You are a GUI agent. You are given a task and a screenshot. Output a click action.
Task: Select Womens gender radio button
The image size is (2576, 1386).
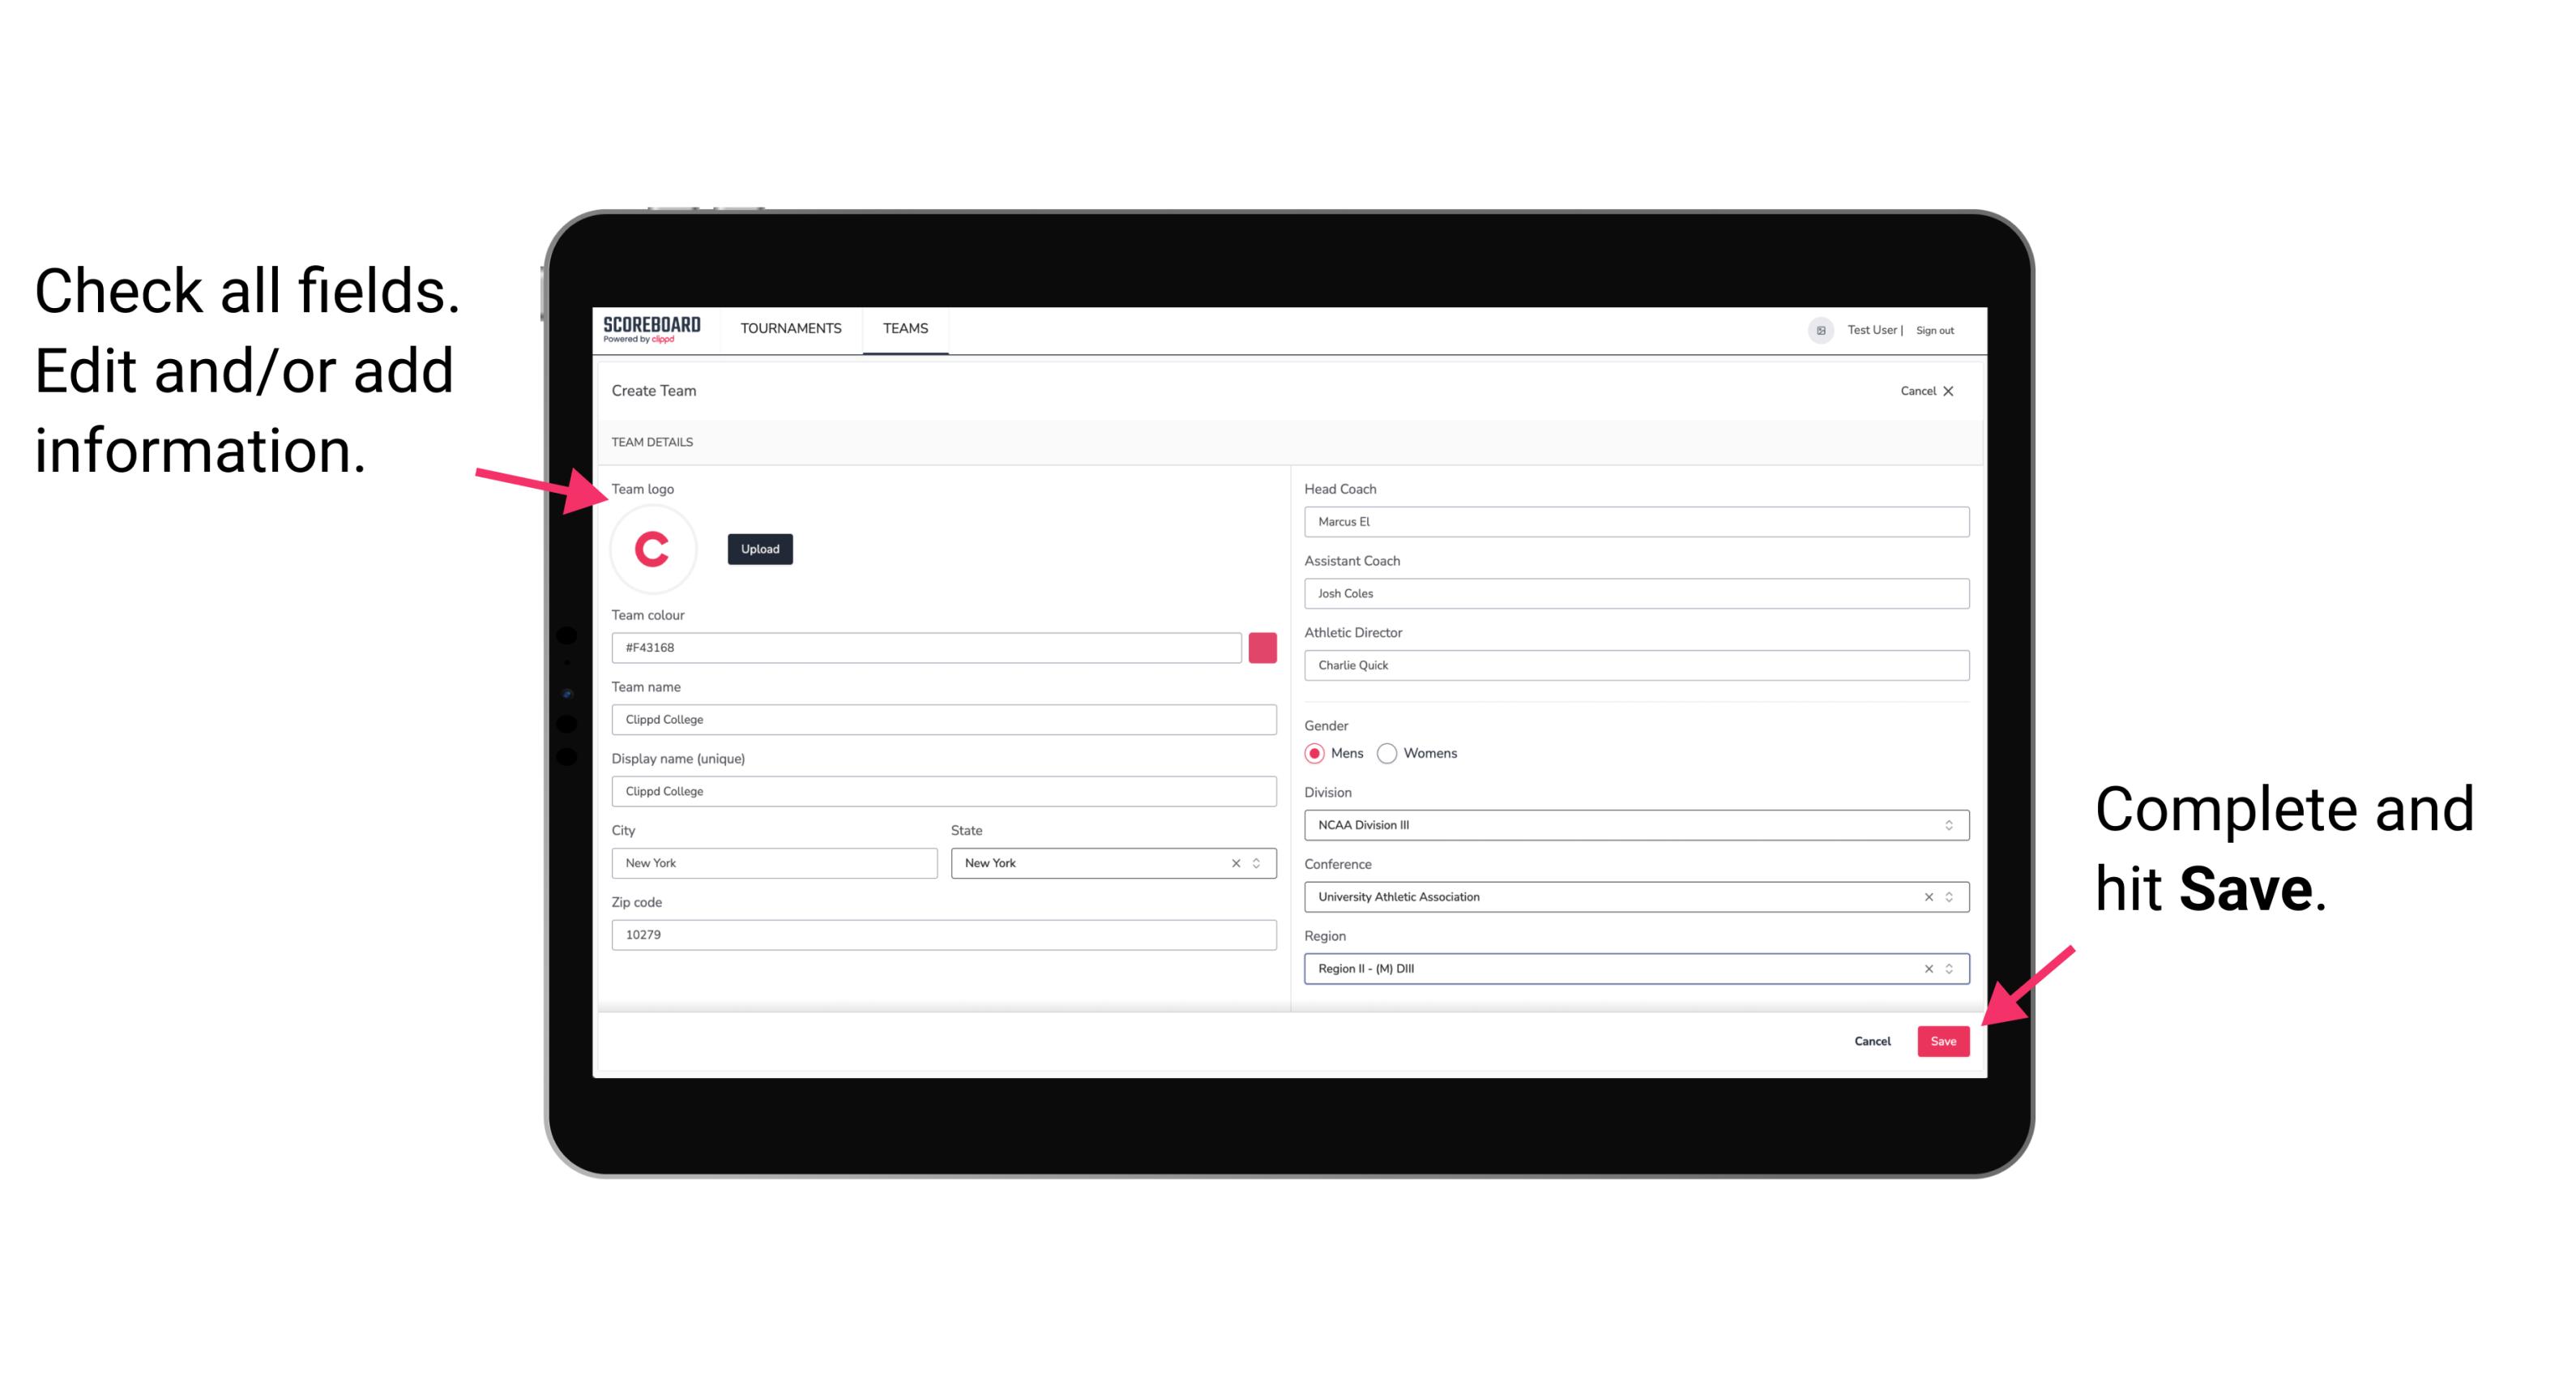click(1399, 753)
